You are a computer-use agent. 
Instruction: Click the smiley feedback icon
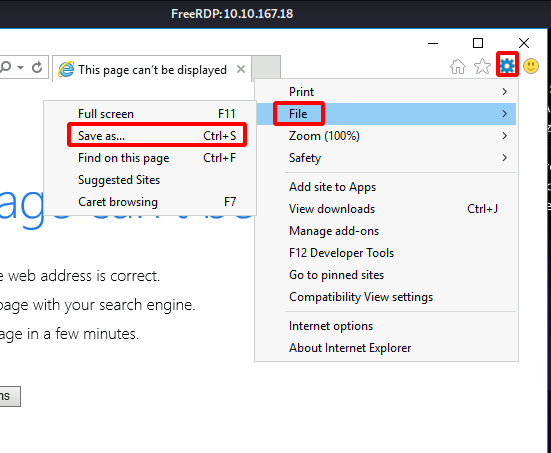tap(531, 66)
